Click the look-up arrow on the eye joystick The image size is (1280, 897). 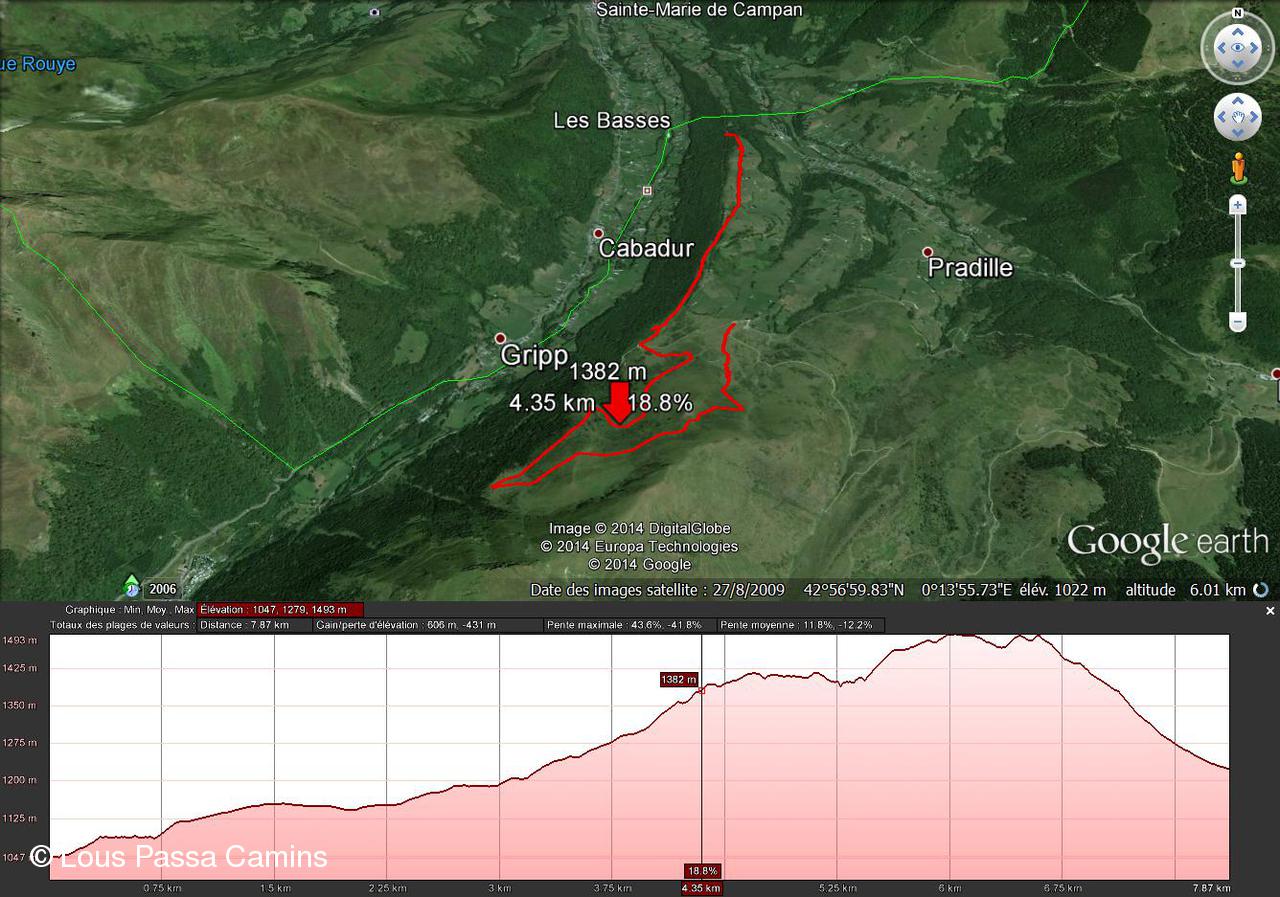(x=1238, y=29)
